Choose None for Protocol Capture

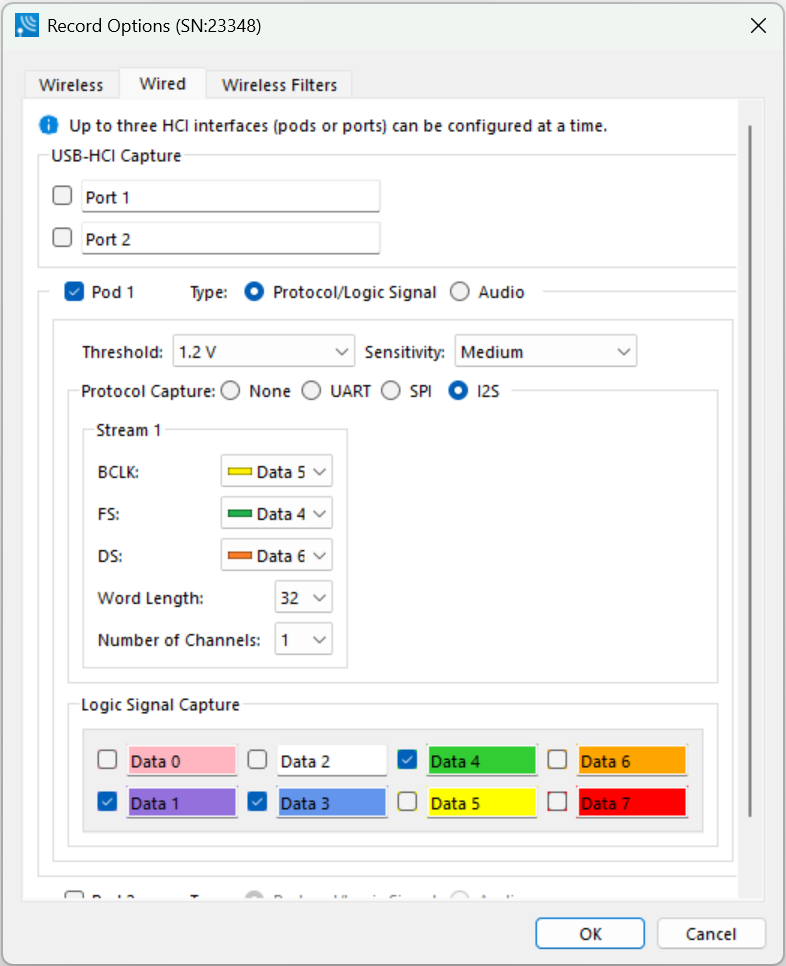pos(230,391)
